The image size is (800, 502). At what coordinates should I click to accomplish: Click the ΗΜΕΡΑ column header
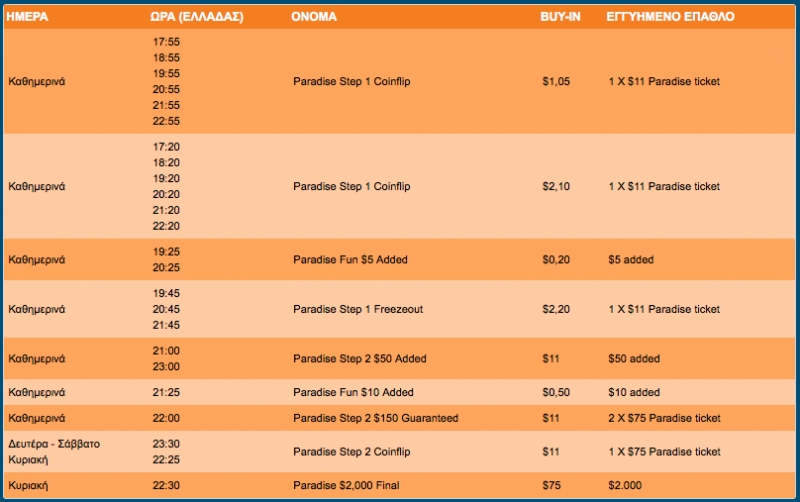pos(27,17)
